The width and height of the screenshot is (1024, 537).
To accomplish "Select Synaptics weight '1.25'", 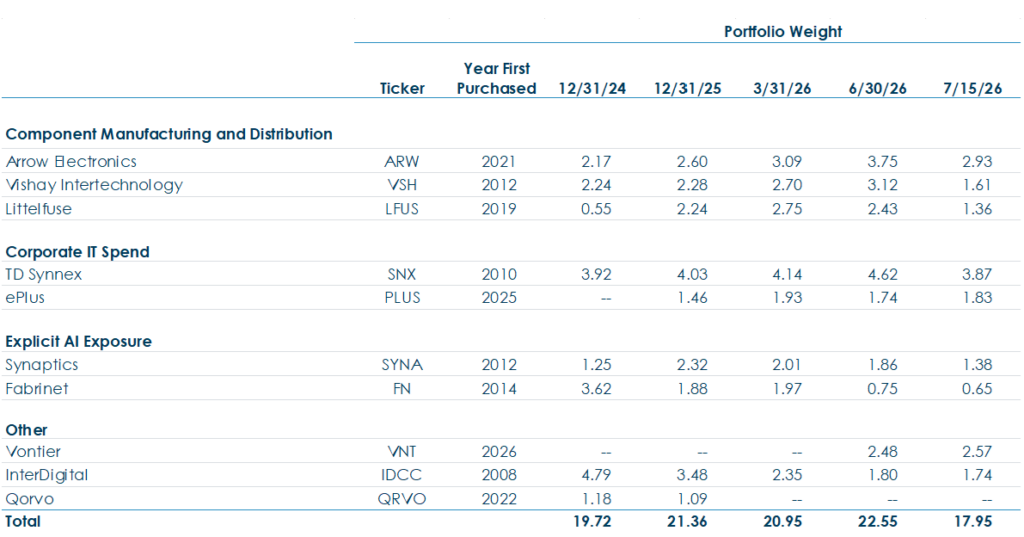I will pyautogui.click(x=596, y=365).
